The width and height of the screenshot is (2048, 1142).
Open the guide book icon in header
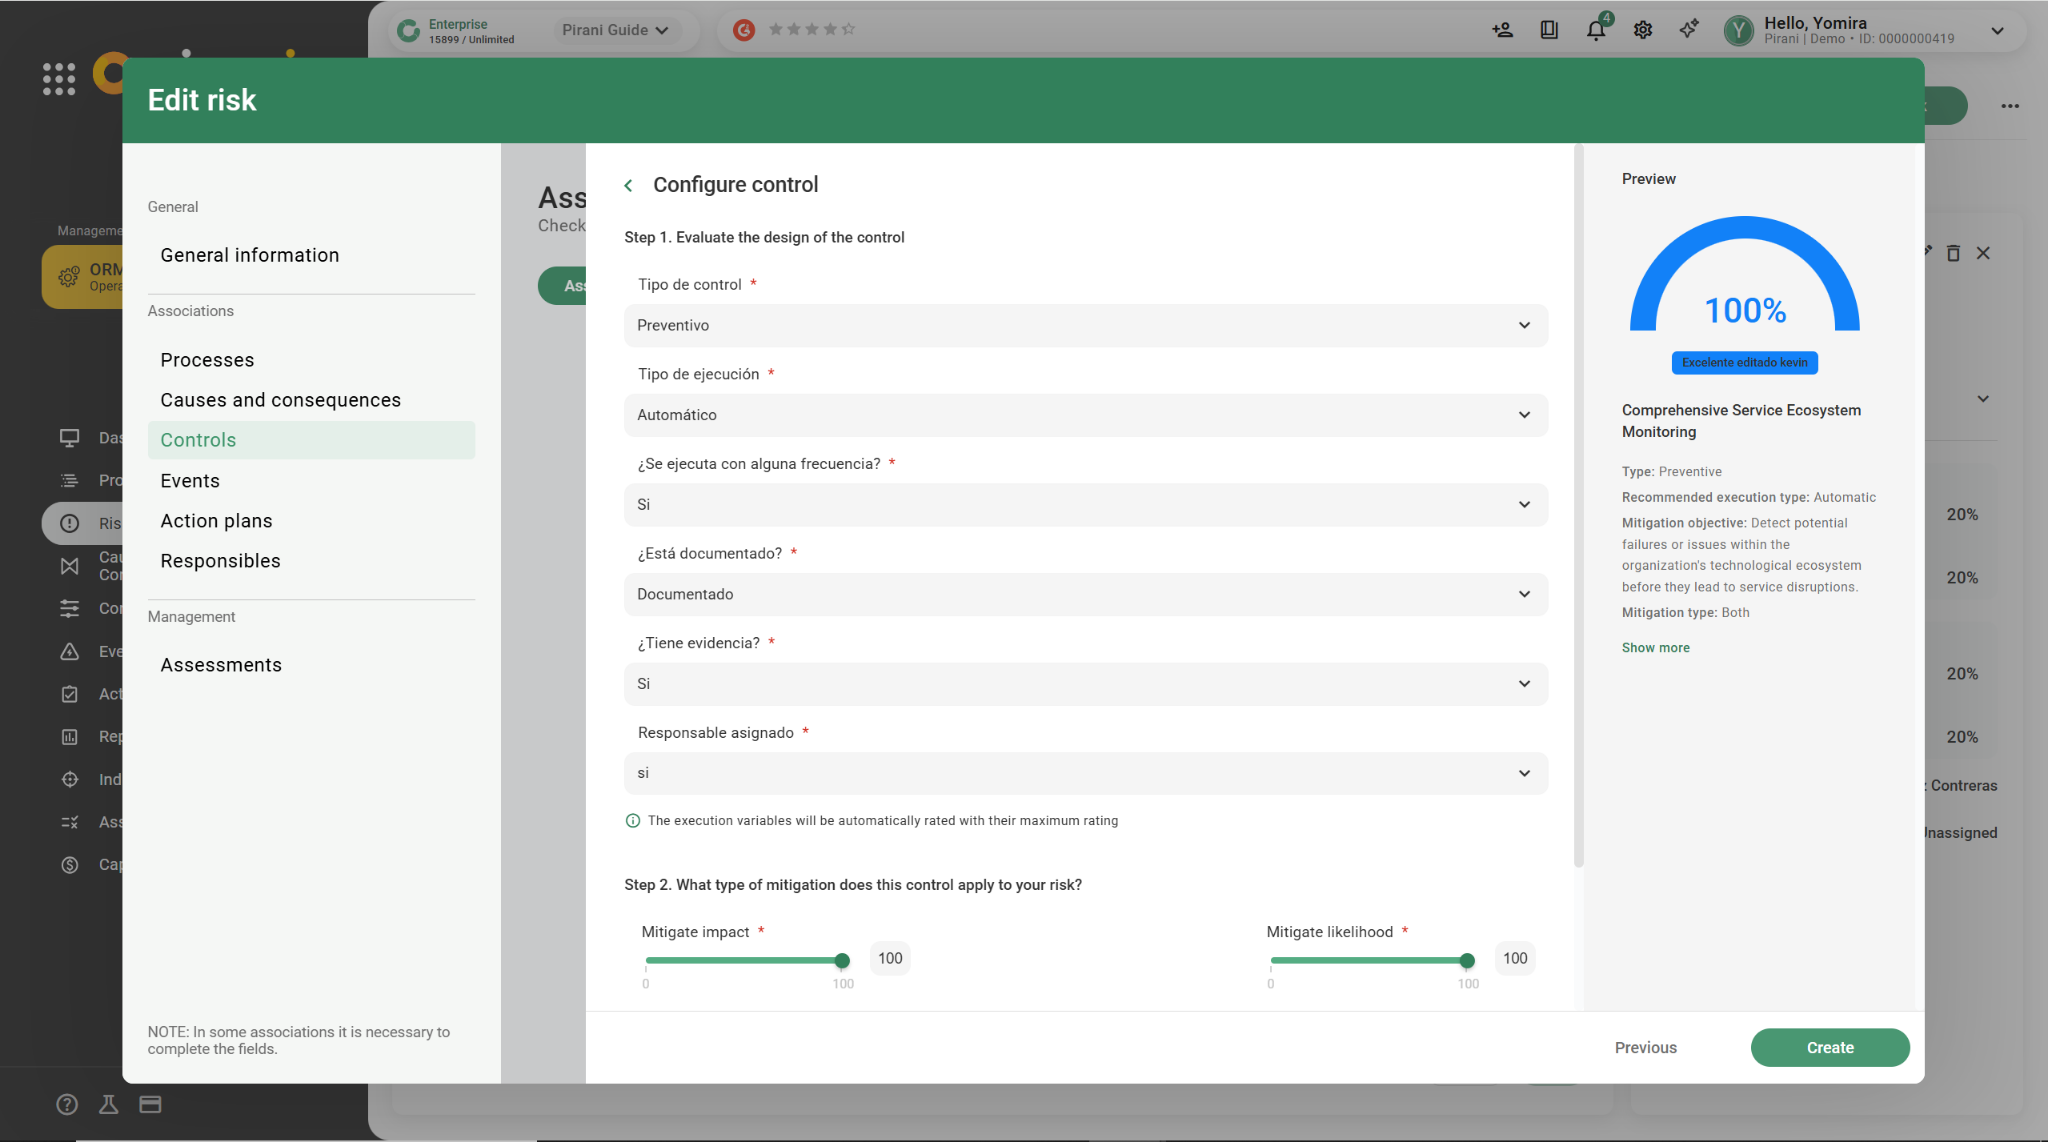[1549, 30]
